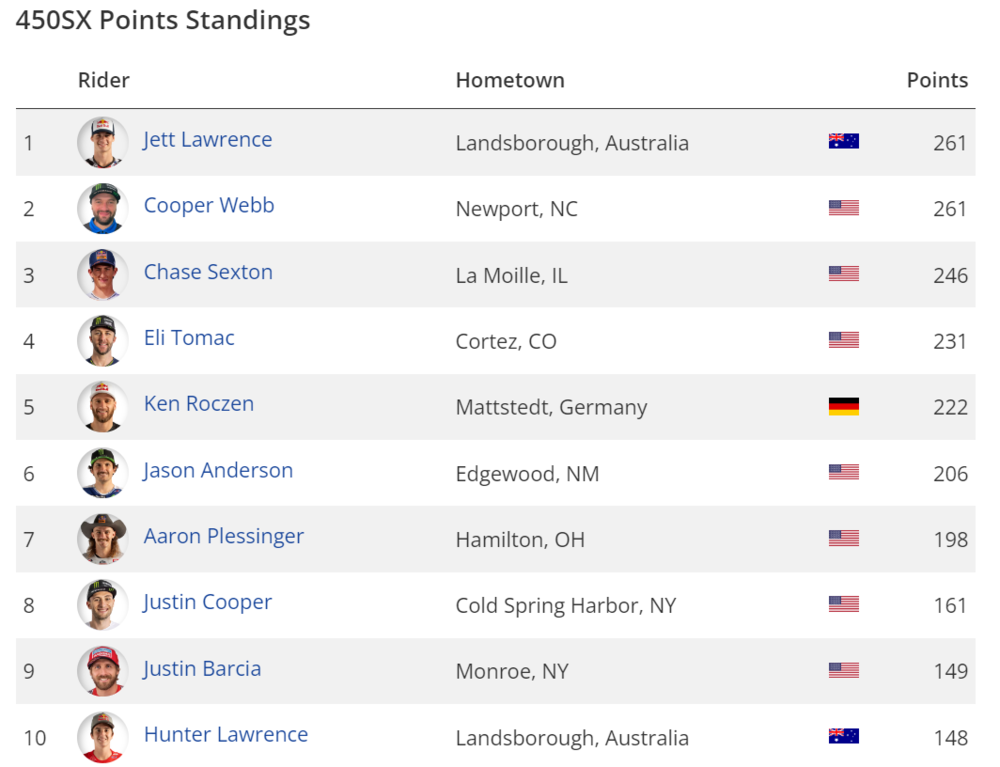Click the Australian flag beside Jett Lawrence
Image resolution: width=1000 pixels, height=767 pixels.
(843, 142)
